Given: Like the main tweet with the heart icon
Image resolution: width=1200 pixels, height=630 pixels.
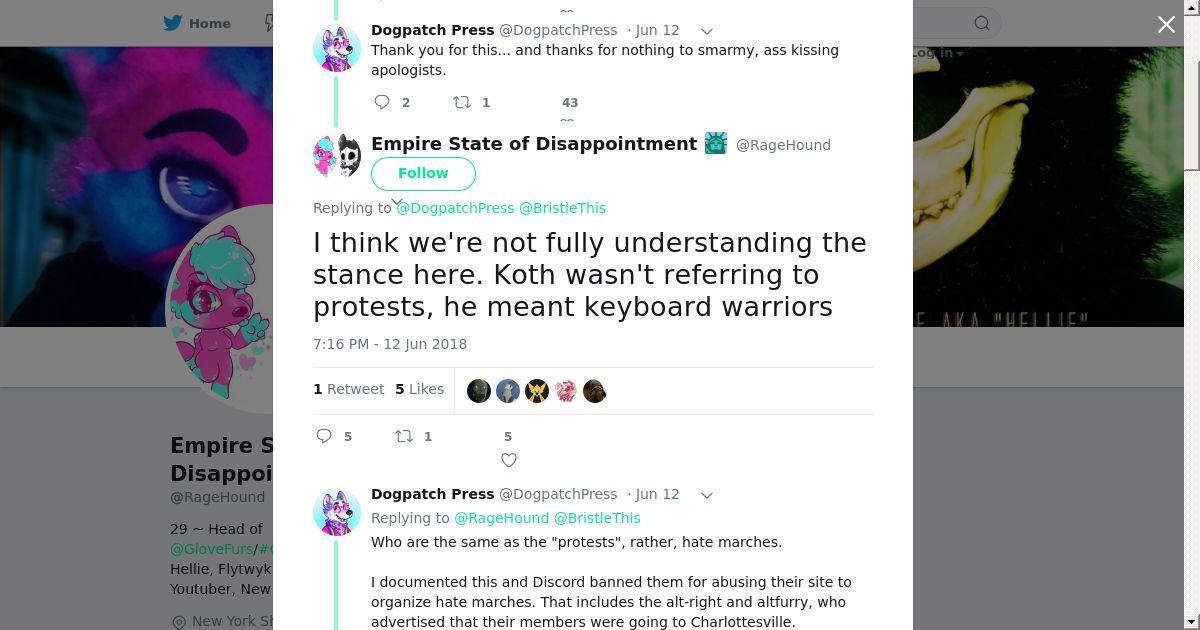Looking at the screenshot, I should 509,460.
